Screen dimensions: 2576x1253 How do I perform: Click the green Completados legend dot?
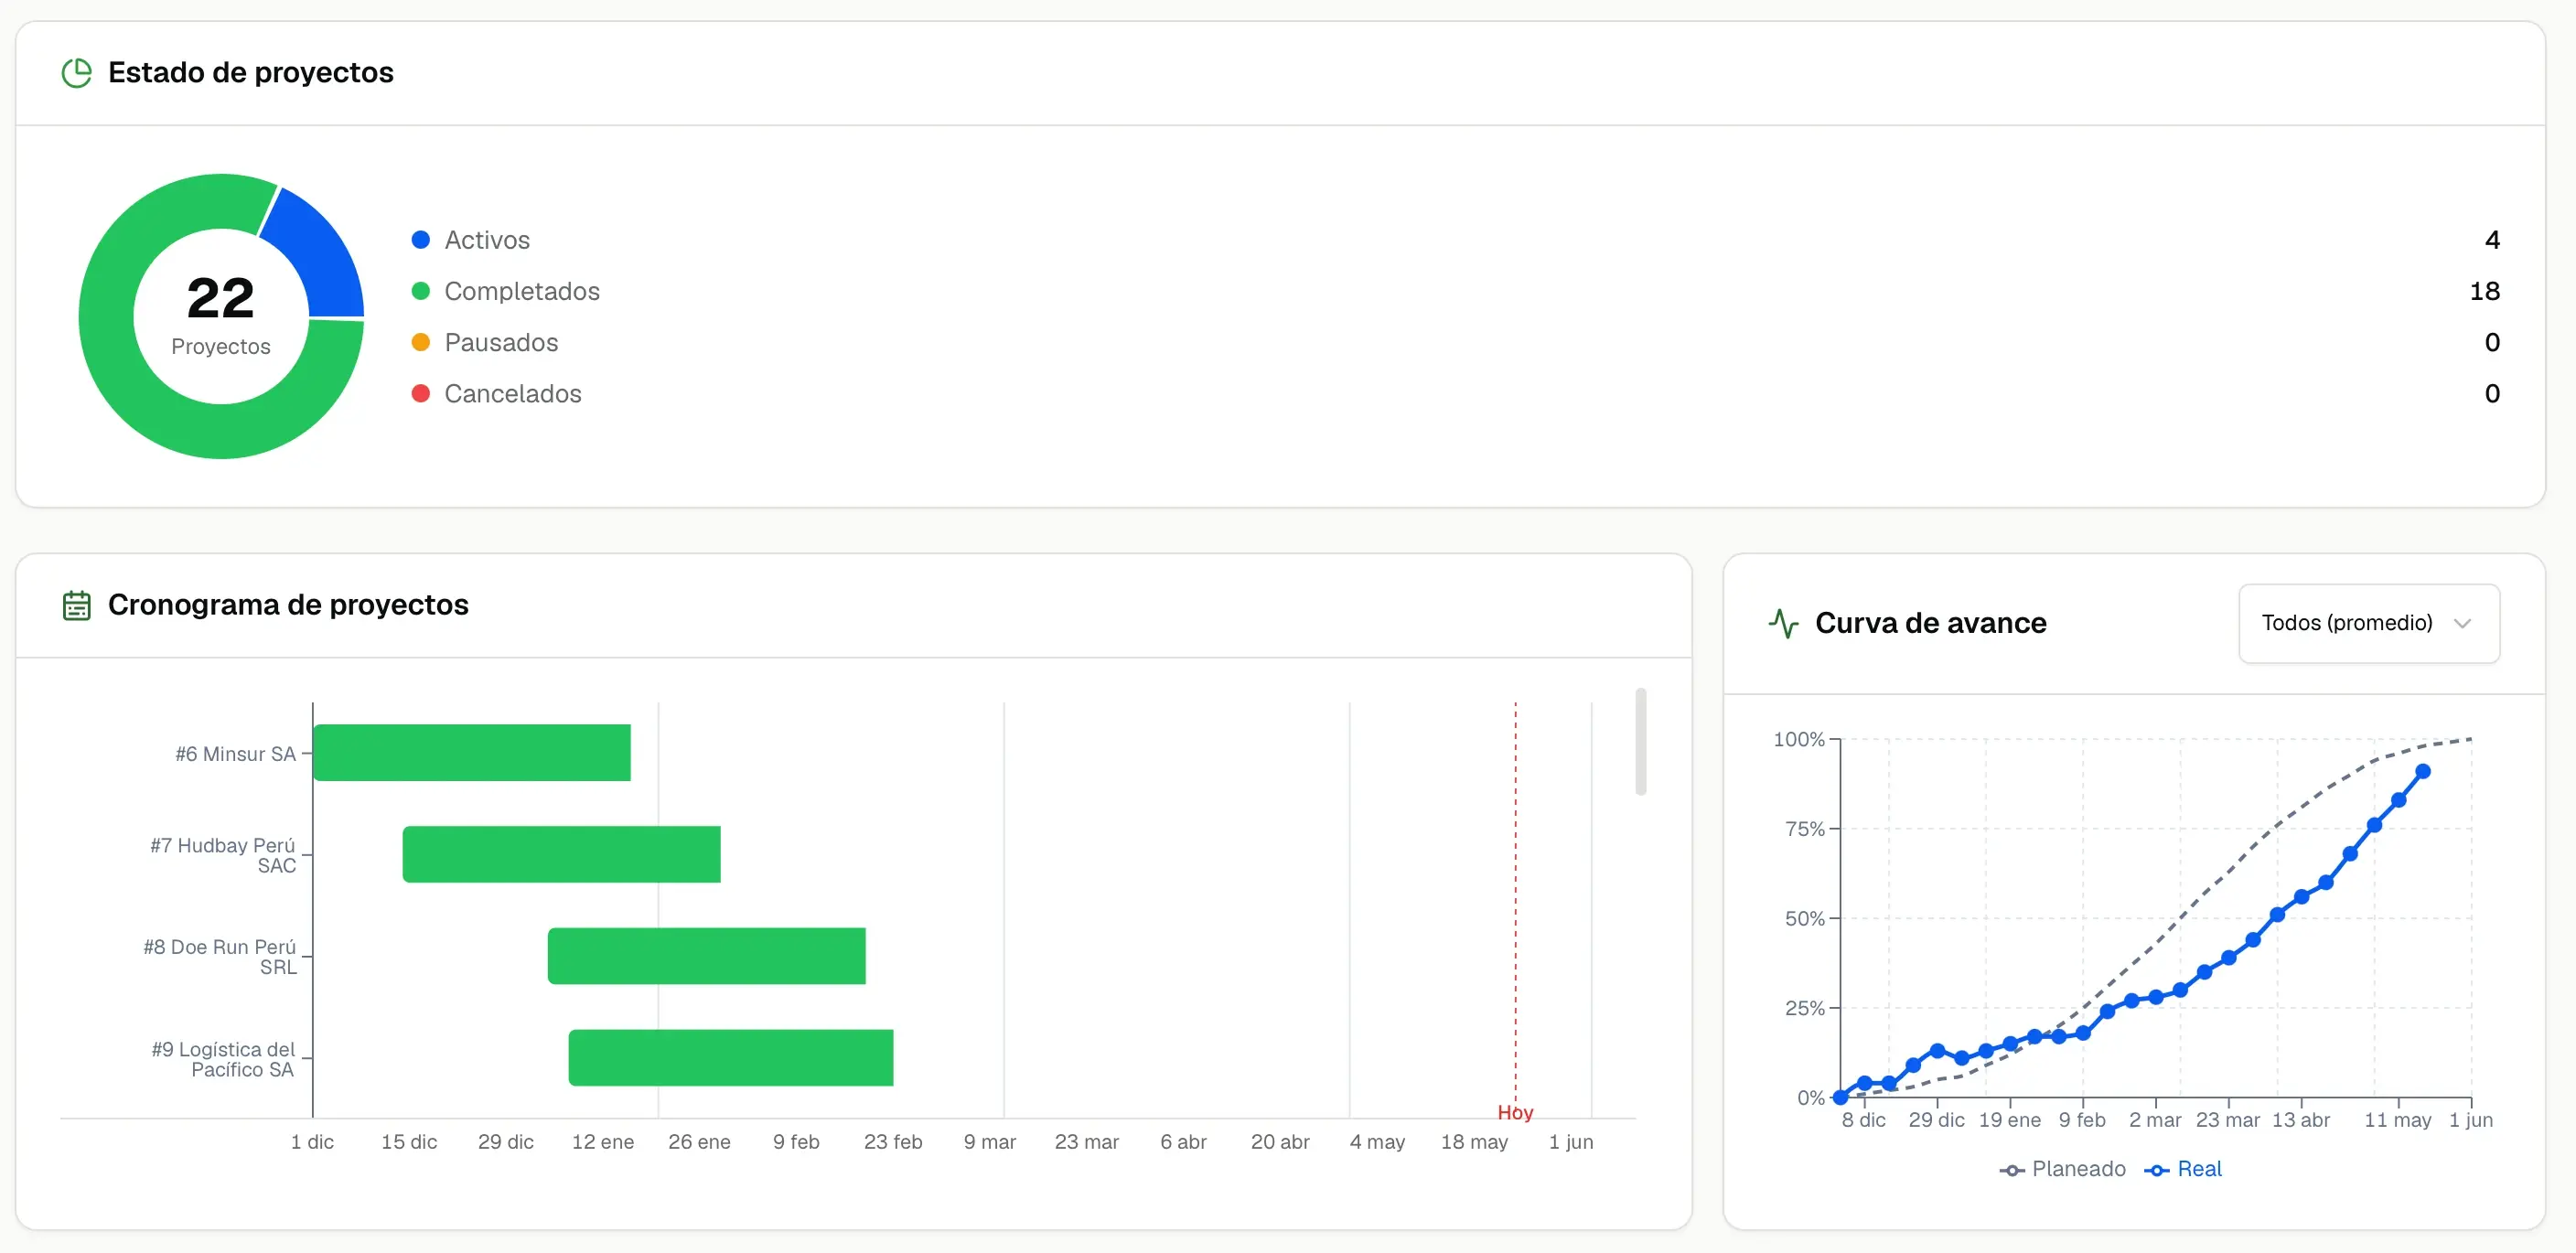coord(421,291)
